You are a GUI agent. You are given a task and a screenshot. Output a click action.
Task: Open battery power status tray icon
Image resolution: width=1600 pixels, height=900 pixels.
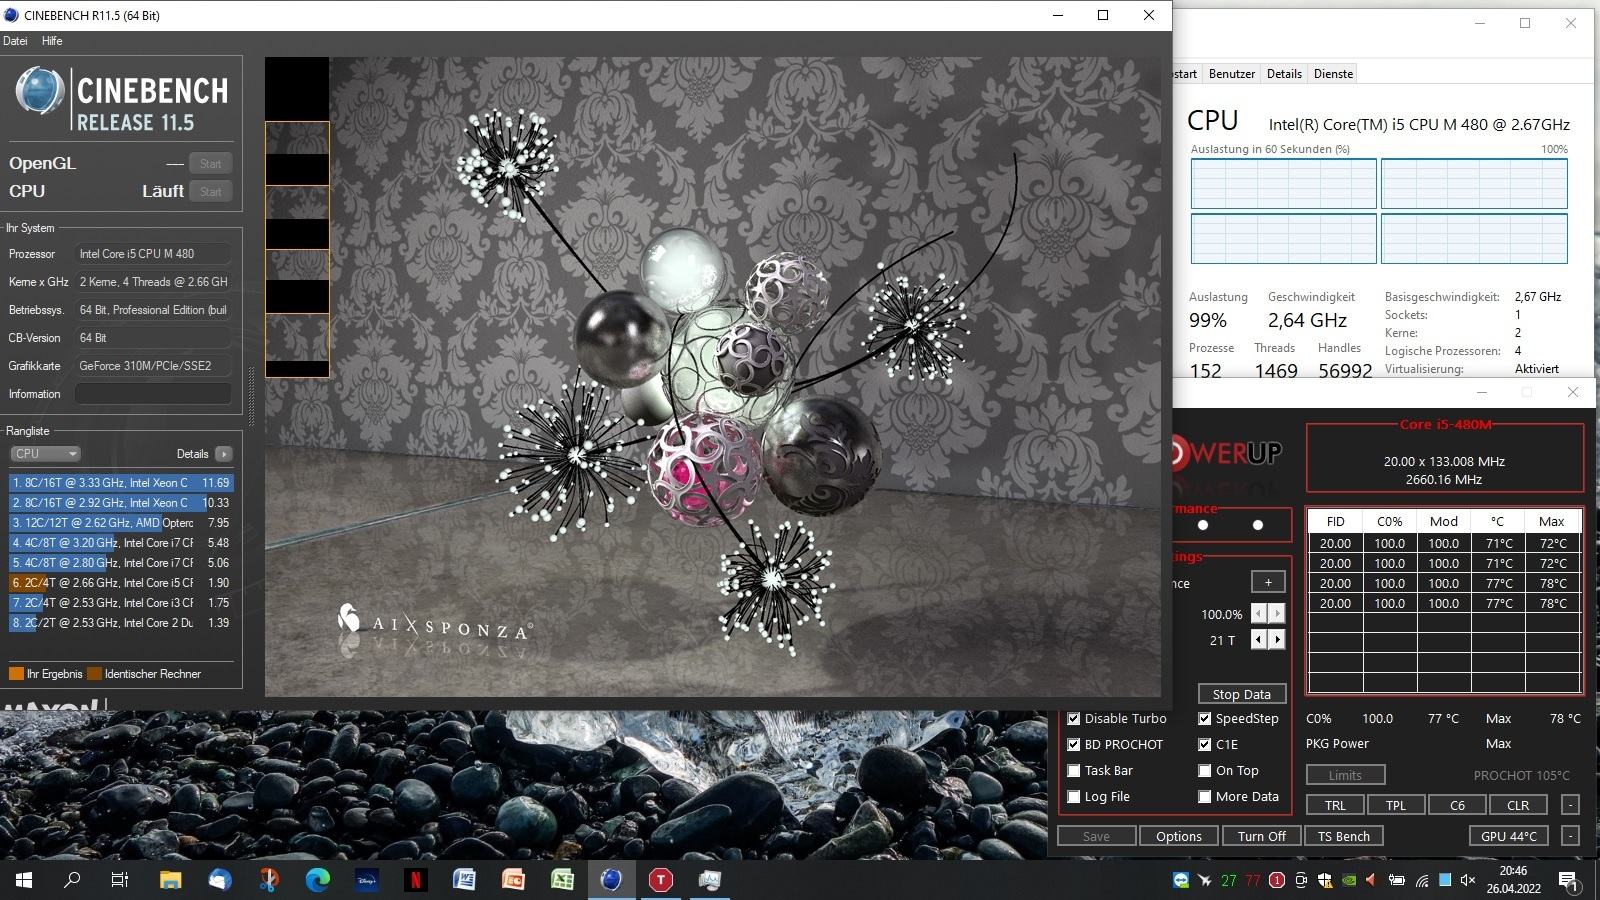(1397, 880)
